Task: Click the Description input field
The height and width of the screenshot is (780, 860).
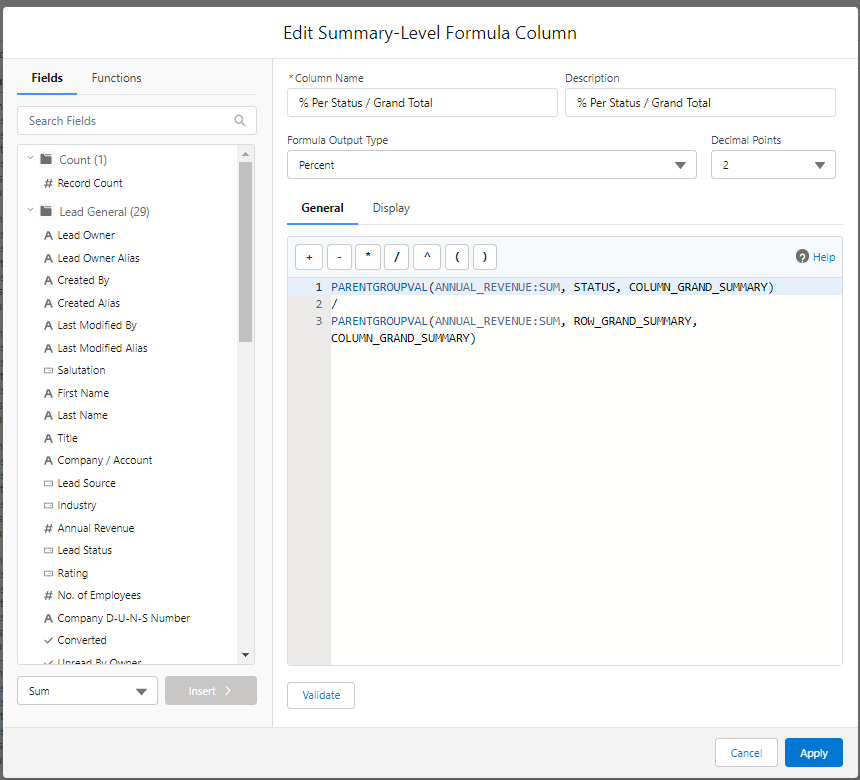Action: click(x=700, y=103)
